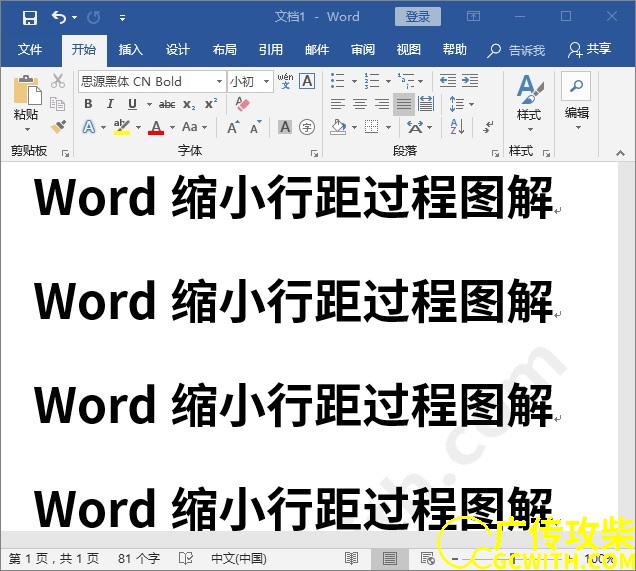
Task: Switch to the 布局 tab
Action: 224,49
